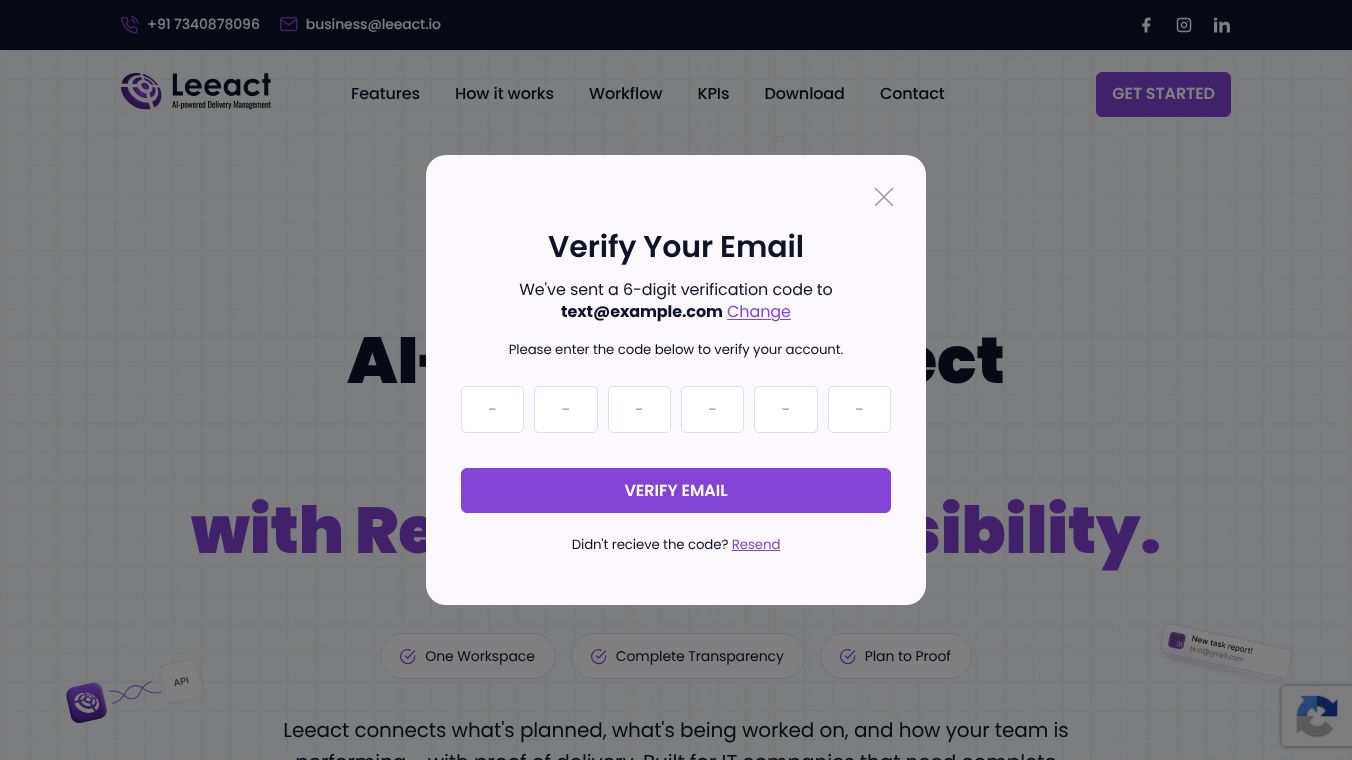Close the Verify Your Email dialog

(884, 197)
